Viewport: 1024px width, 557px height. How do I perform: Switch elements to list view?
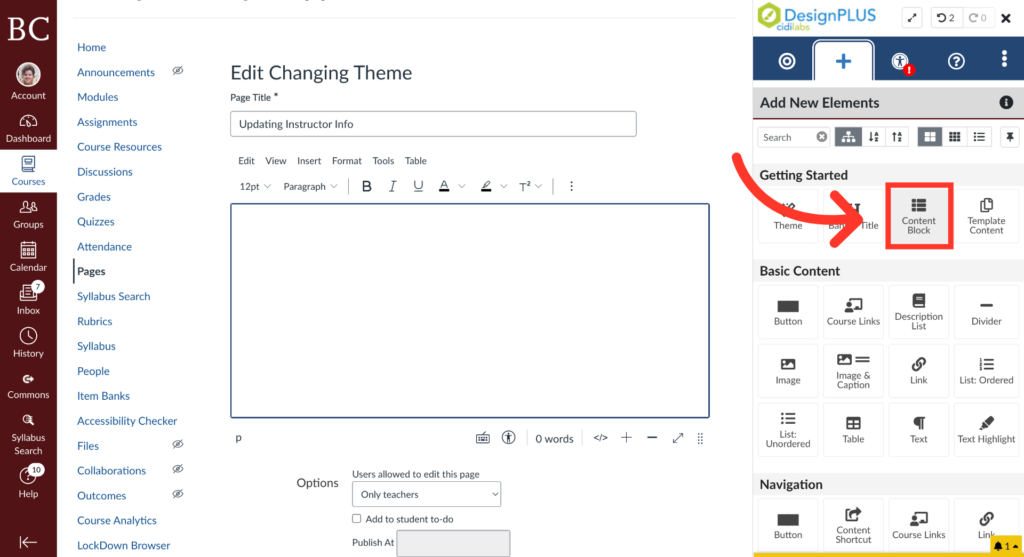[979, 136]
